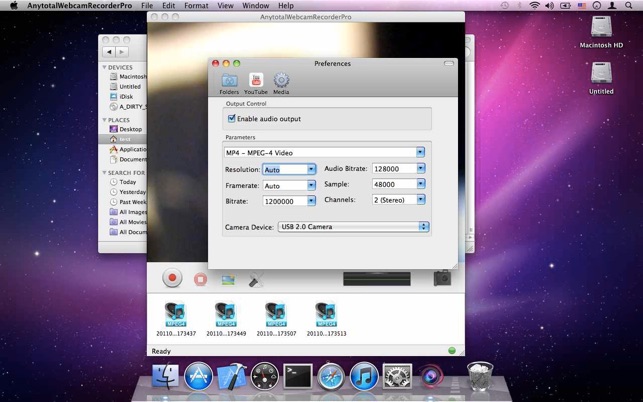
Task: Click the Wi-Fi icon in menu bar
Action: tap(534, 6)
